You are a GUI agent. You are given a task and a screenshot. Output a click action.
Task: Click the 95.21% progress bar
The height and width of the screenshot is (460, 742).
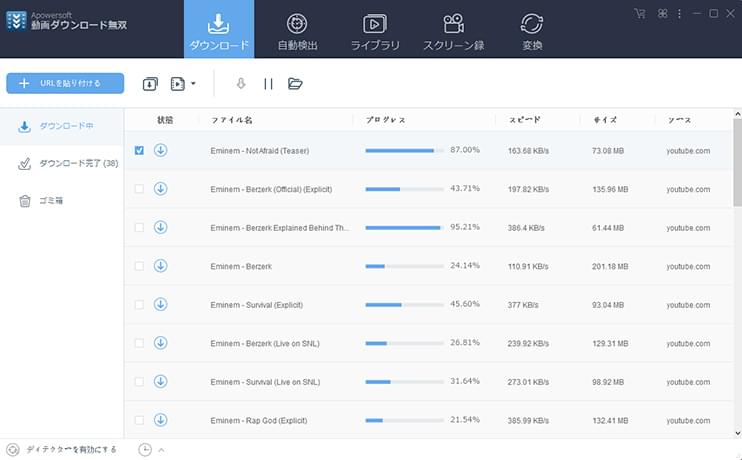[405, 228]
